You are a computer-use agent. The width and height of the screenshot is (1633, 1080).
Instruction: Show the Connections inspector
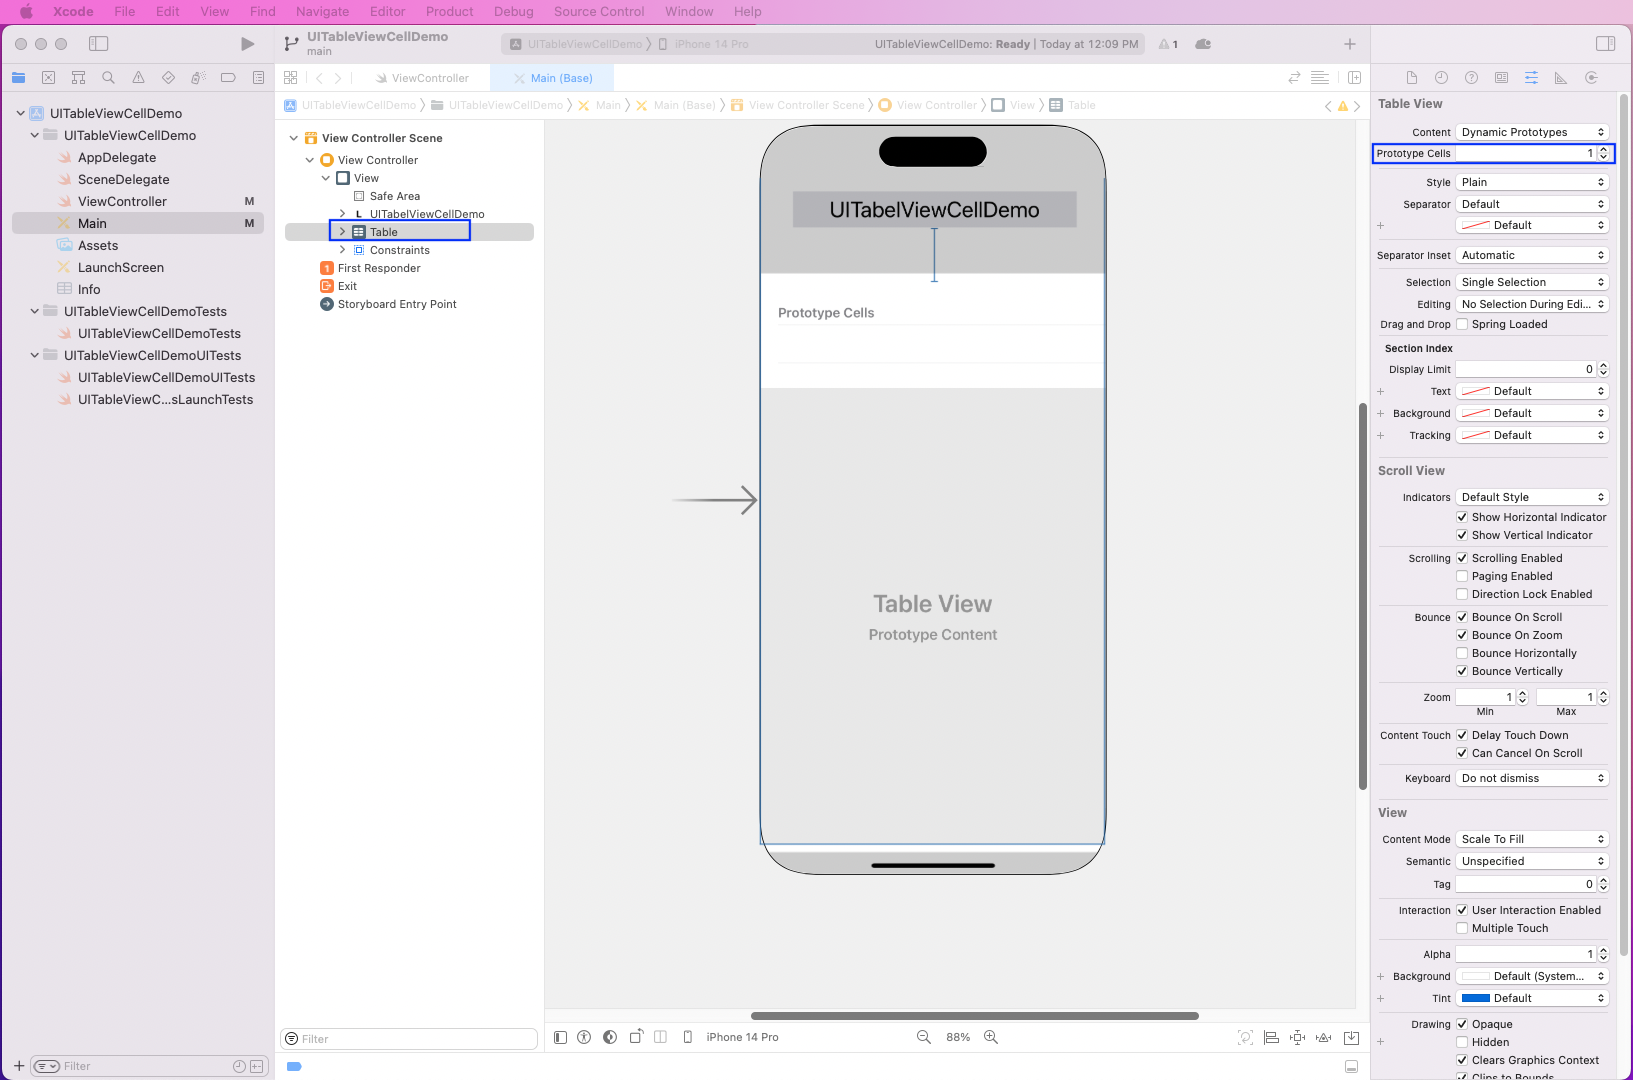coord(1591,78)
